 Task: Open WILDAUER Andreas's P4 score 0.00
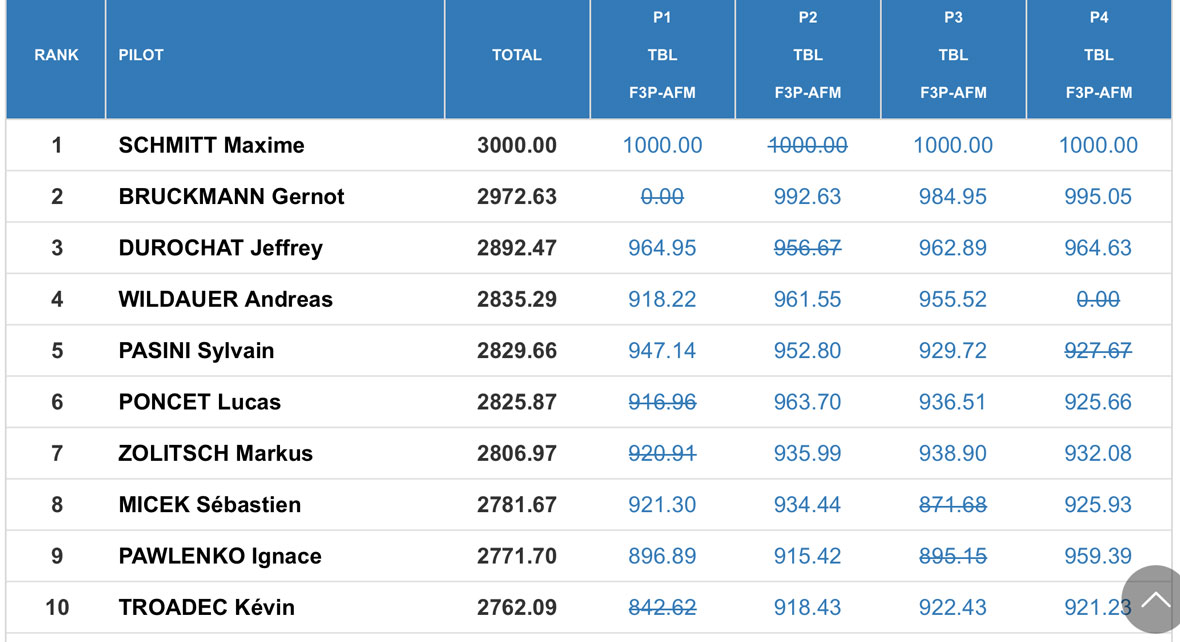pyautogui.click(x=1098, y=299)
